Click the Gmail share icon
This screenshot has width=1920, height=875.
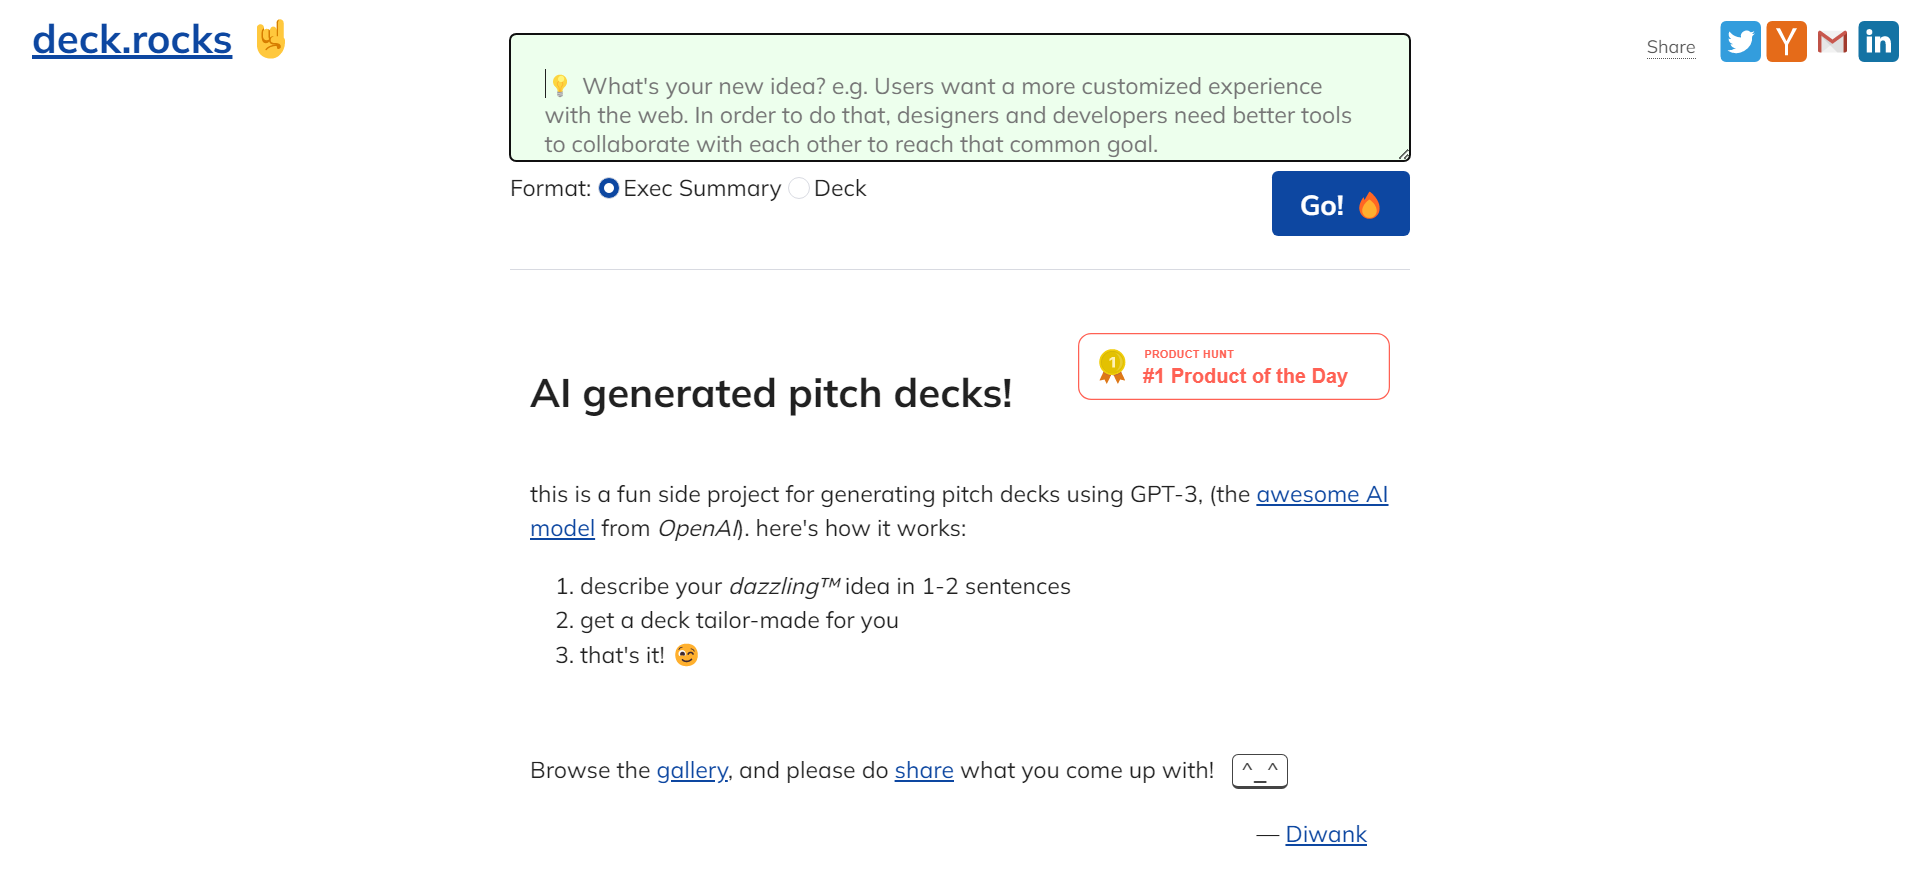pos(1832,42)
